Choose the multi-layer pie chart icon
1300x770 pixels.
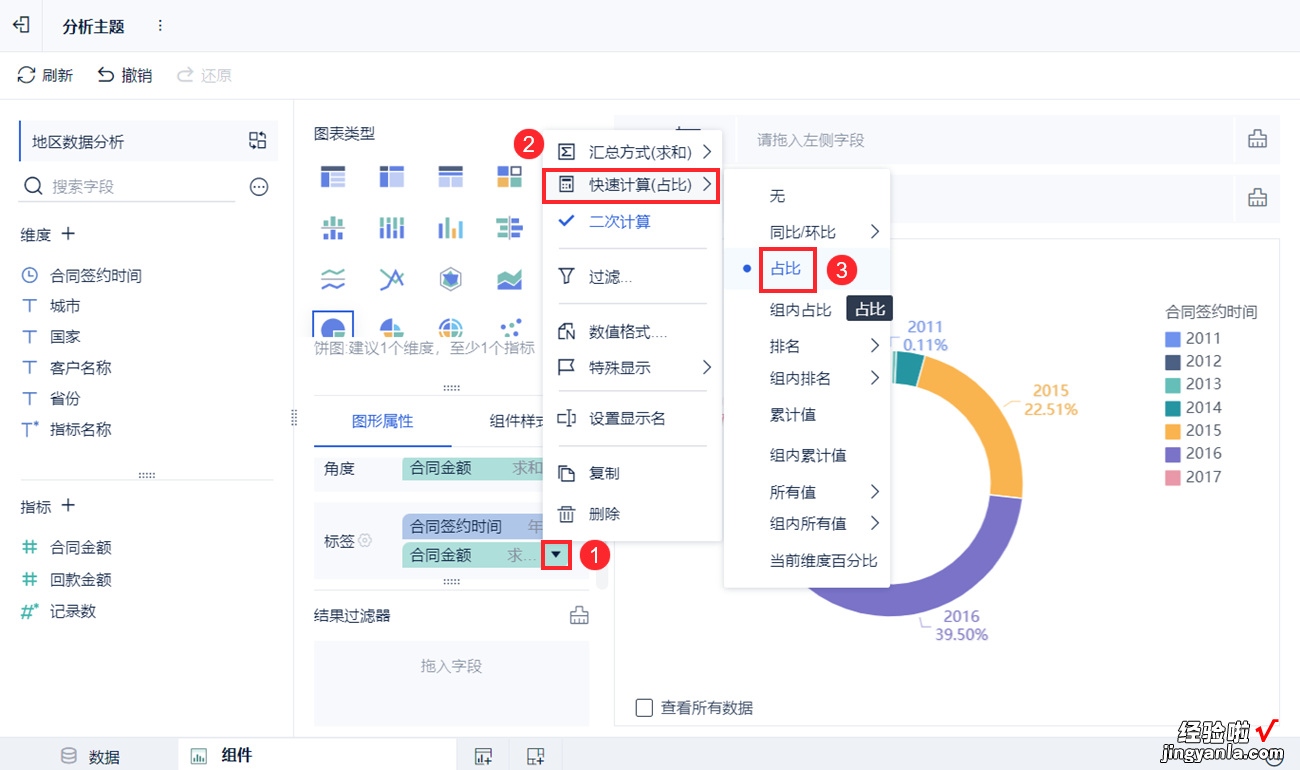(451, 328)
